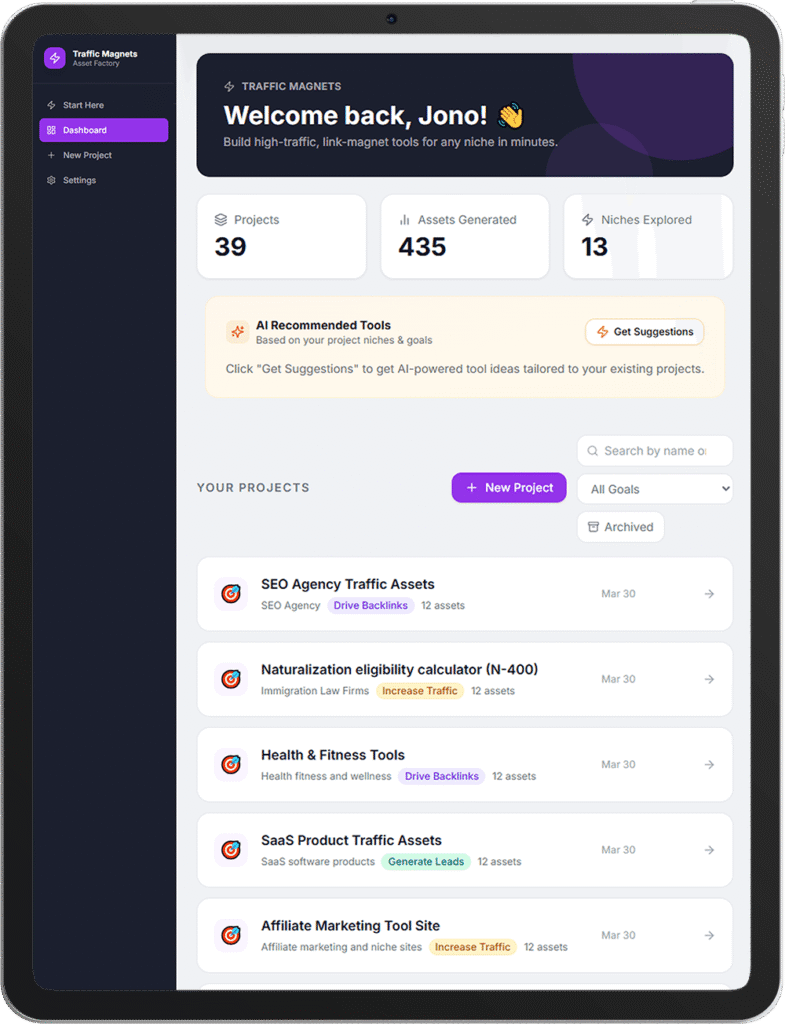Click the Projects stack icon on the stats card
Viewport: 785px width, 1024px height.
pyautogui.click(x=221, y=220)
